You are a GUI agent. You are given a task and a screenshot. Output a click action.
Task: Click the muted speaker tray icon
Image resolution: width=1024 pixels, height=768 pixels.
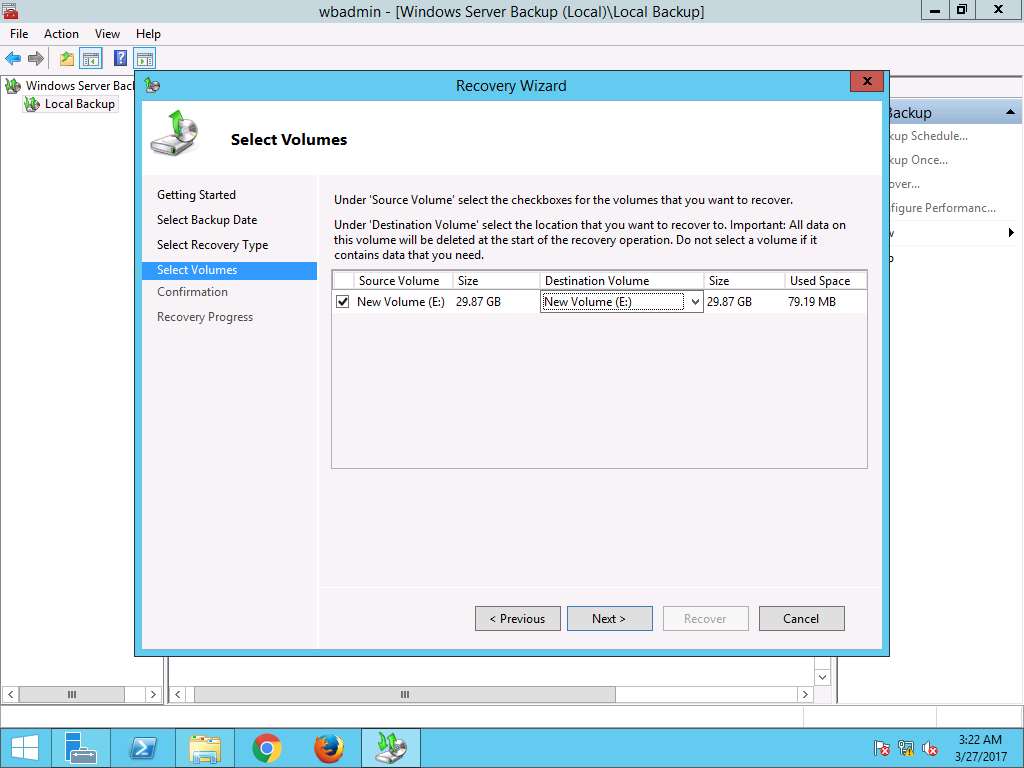930,748
